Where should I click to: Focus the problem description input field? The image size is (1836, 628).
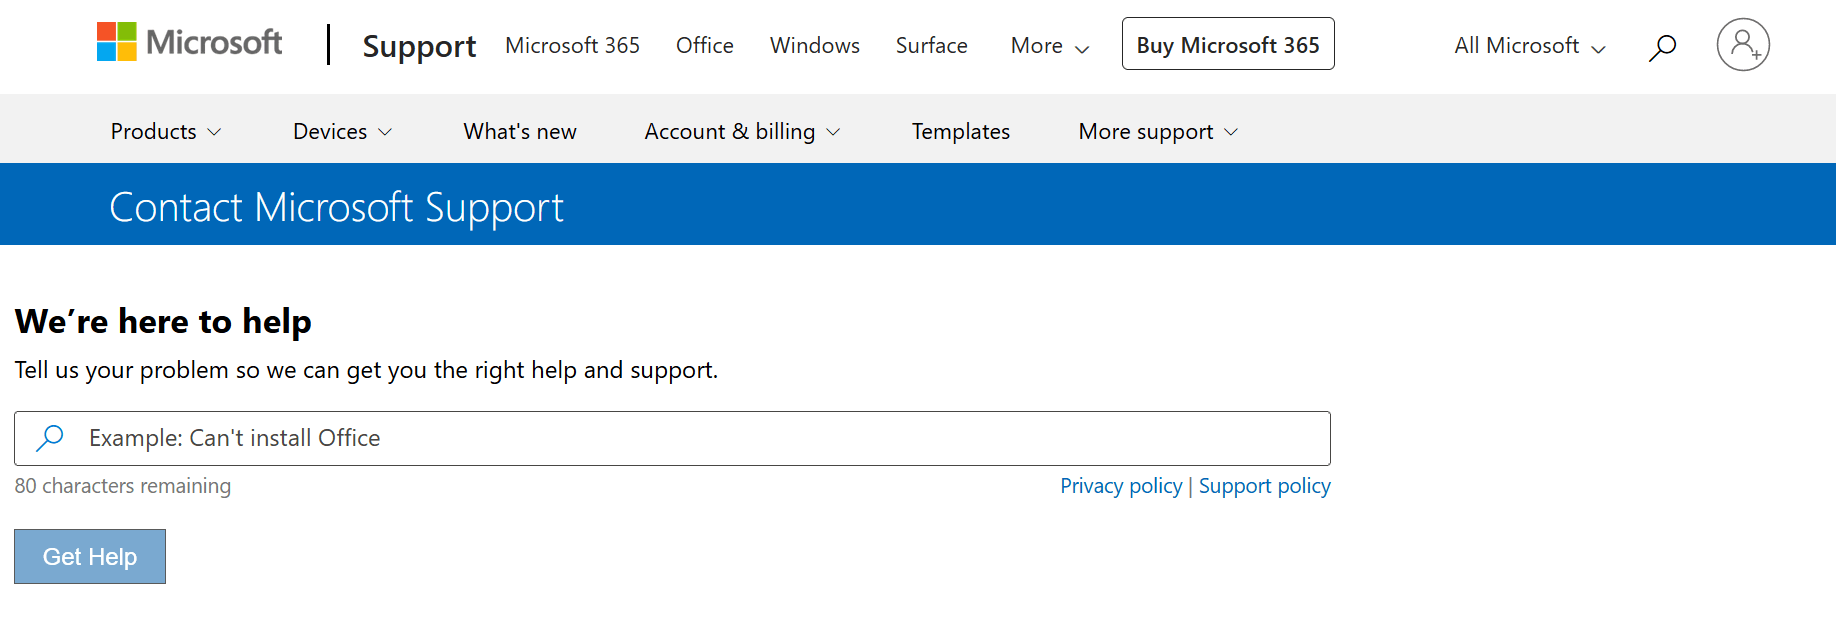pyautogui.click(x=700, y=438)
